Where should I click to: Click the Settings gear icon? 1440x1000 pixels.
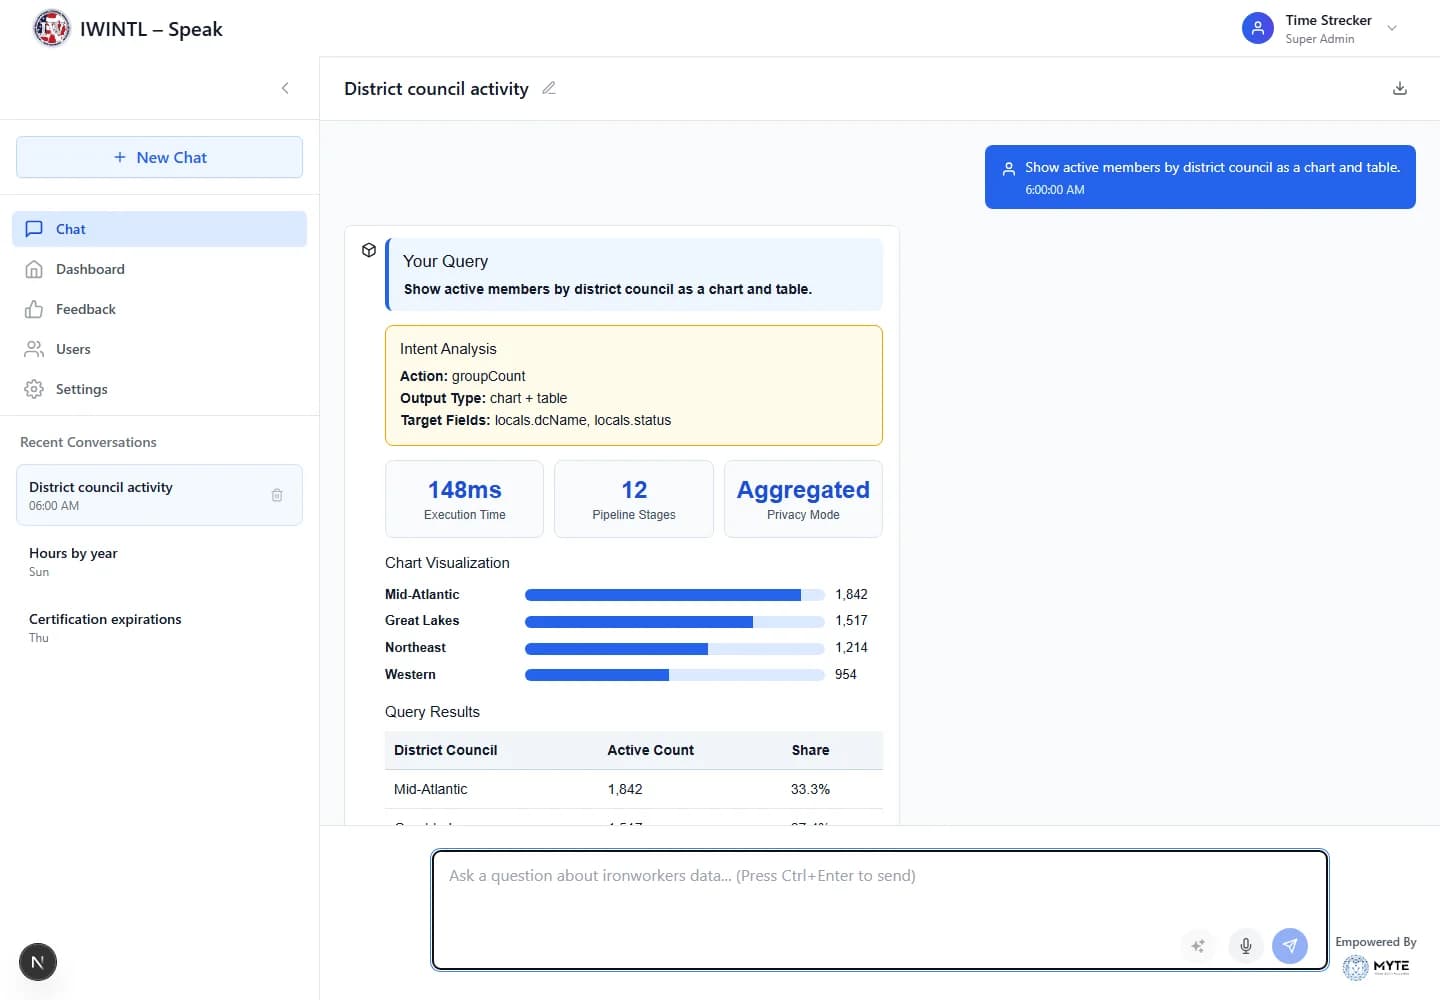[x=34, y=389]
